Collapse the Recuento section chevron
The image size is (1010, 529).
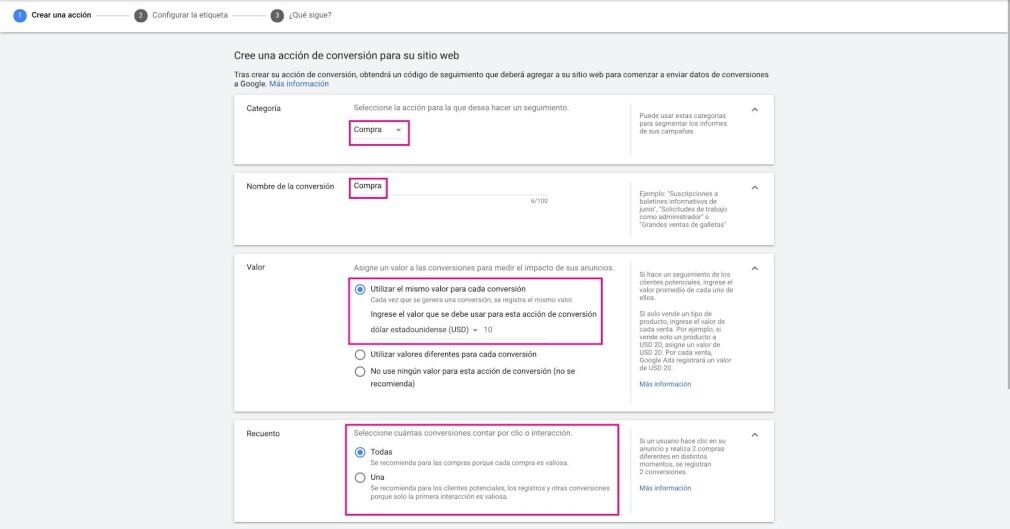755,435
